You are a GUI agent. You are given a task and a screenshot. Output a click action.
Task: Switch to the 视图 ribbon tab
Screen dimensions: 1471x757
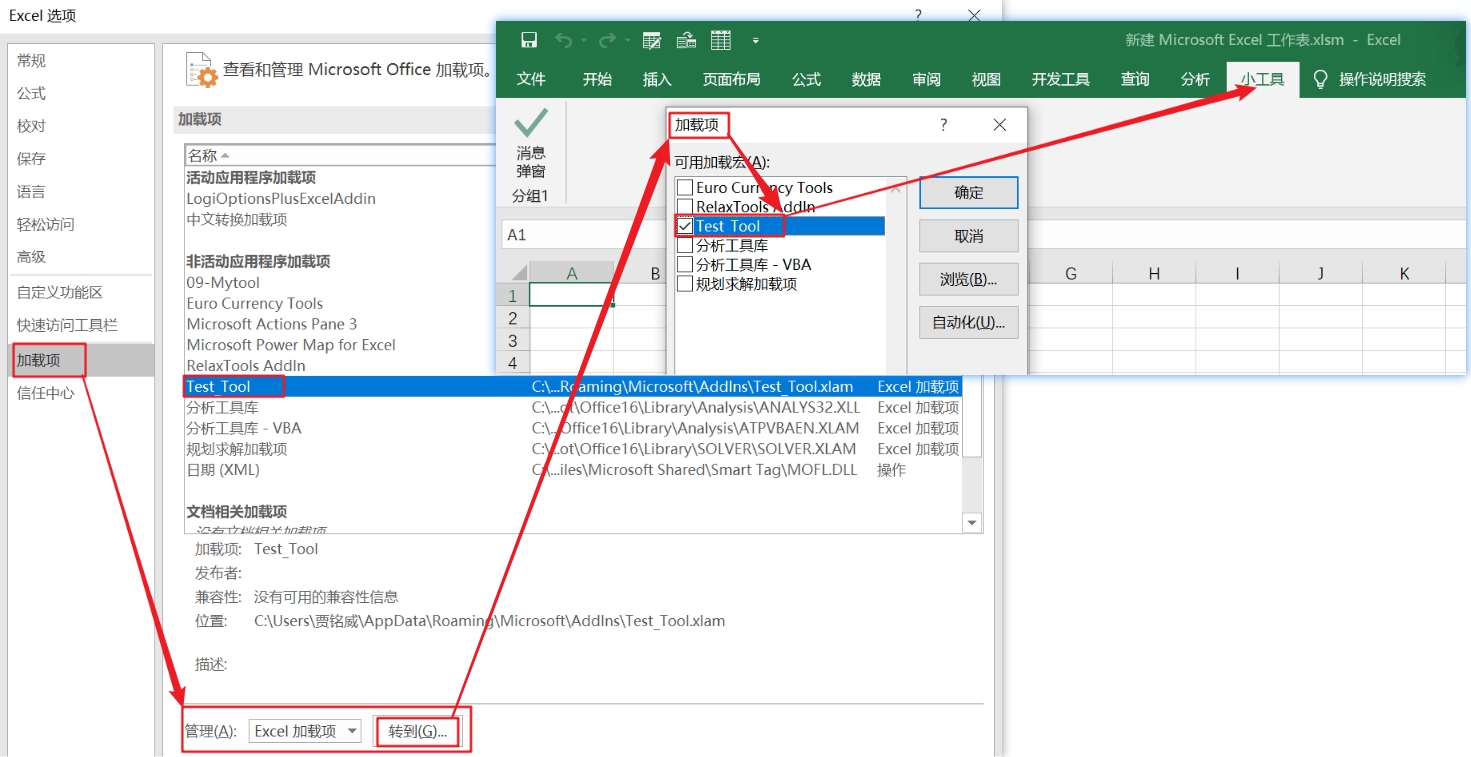click(x=986, y=80)
